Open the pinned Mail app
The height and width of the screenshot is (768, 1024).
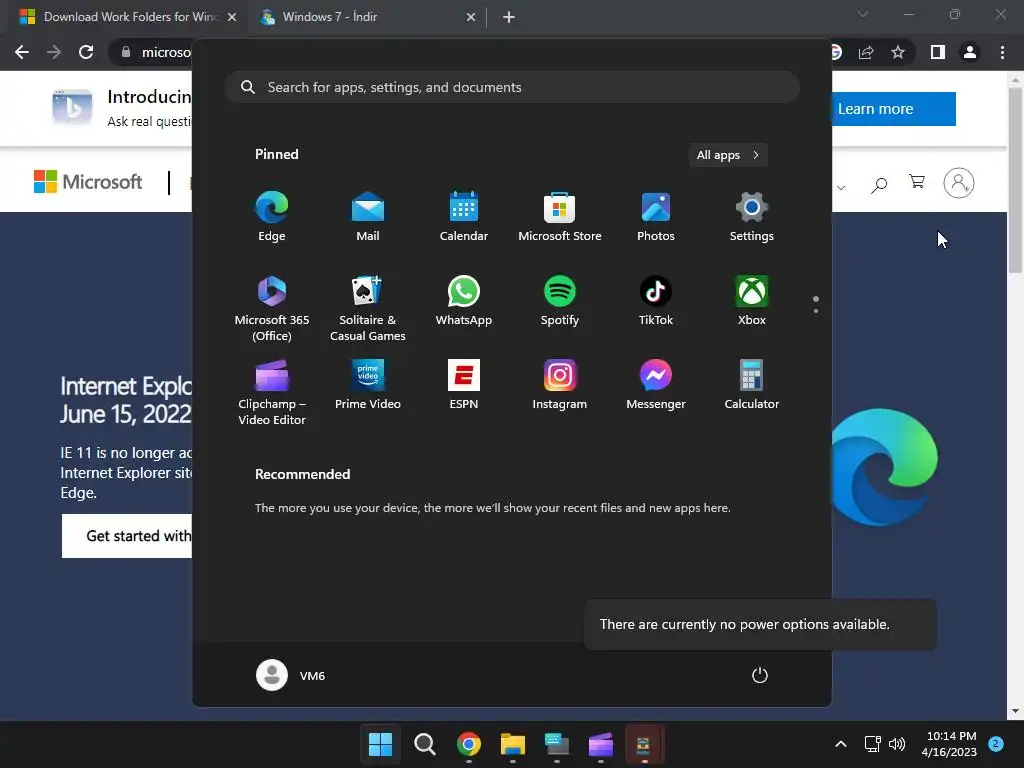tap(368, 217)
